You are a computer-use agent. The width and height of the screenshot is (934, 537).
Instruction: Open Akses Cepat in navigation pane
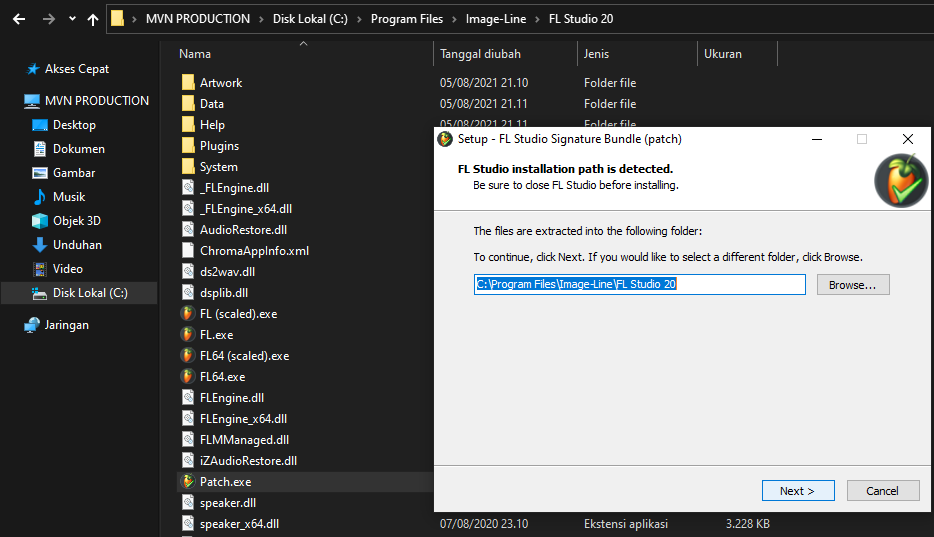click(x=77, y=69)
